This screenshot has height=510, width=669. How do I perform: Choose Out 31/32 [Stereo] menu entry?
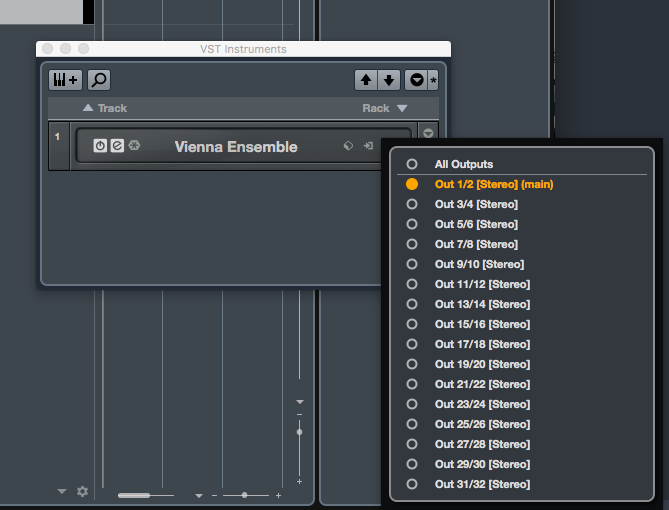(522, 484)
